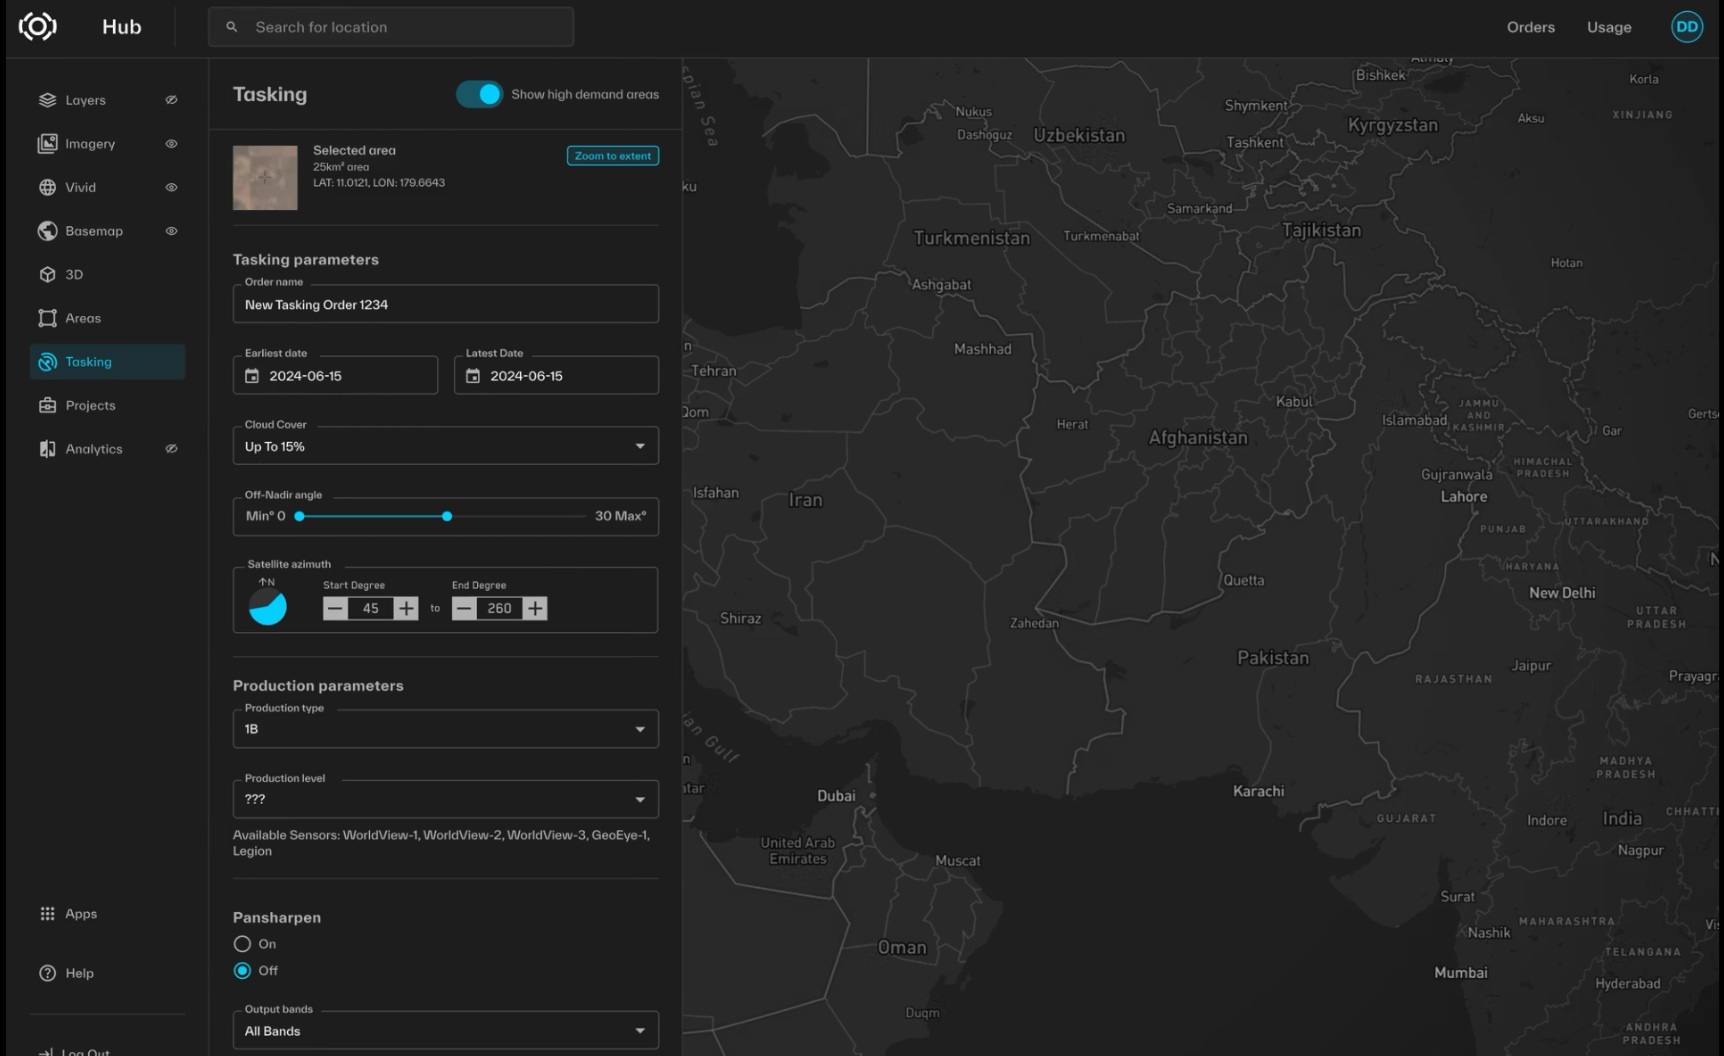Toggle Imagery layer visibility eye
Viewport: 1724px width, 1056px height.
[171, 144]
